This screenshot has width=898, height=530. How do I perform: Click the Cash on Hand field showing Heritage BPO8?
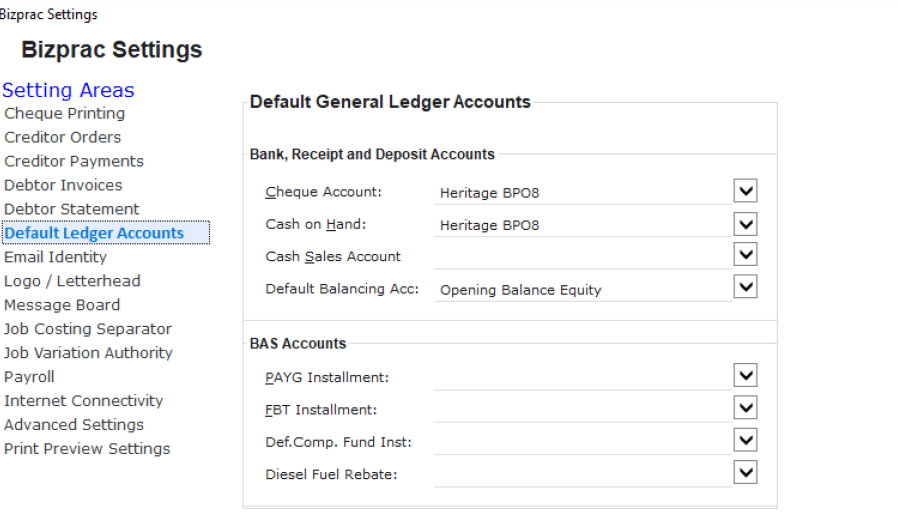(583, 225)
